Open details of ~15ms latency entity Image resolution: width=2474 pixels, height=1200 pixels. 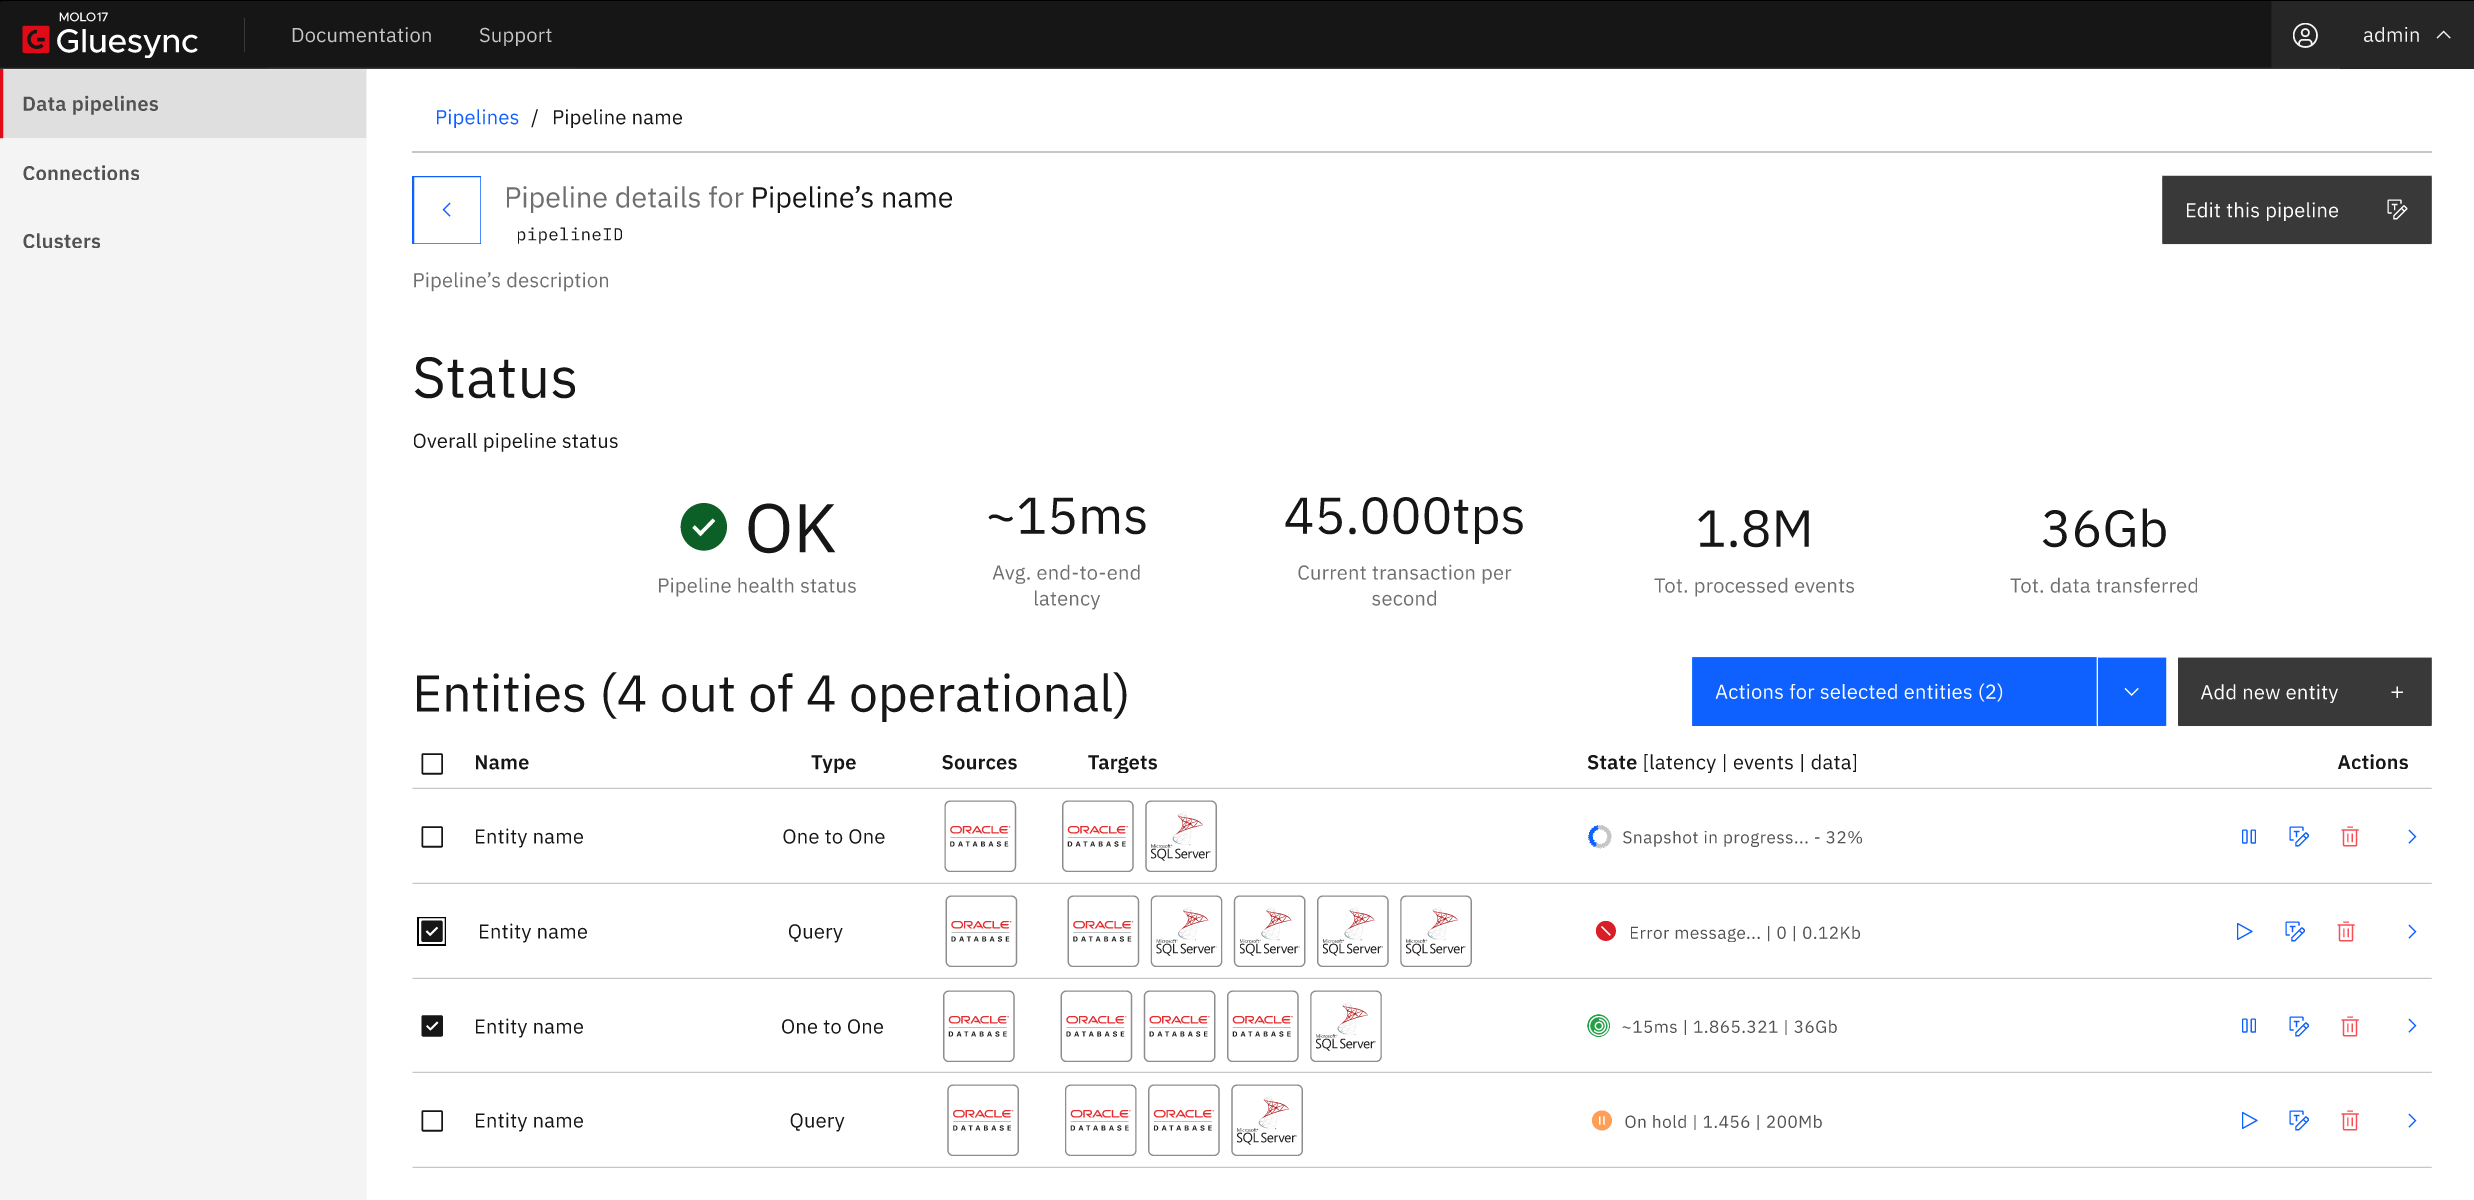(2412, 1026)
